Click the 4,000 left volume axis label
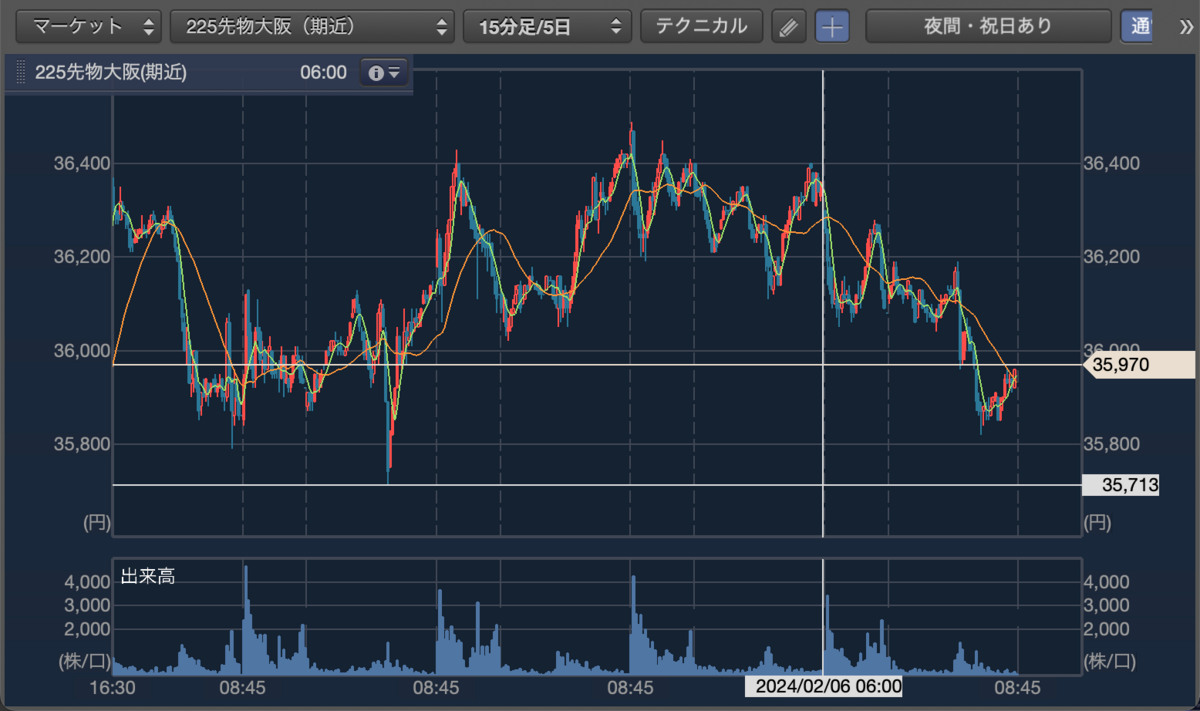 (88, 581)
